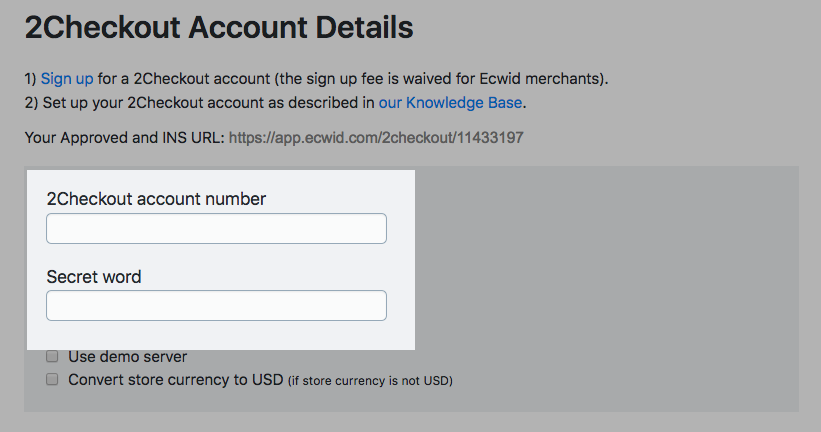Click into the Secret word input

(216, 305)
